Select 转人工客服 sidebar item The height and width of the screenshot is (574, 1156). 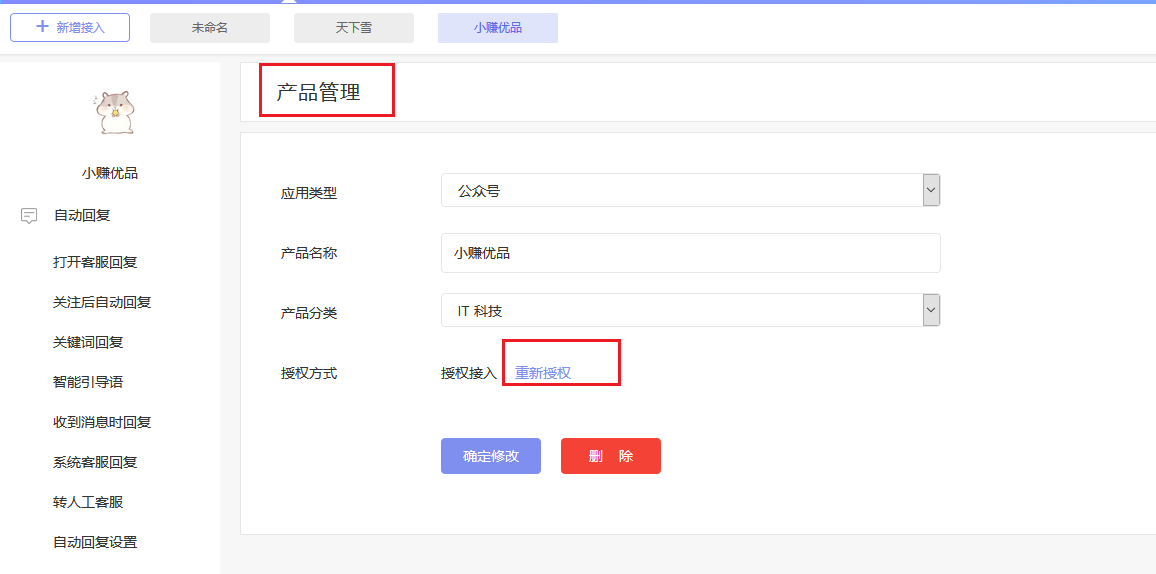point(88,503)
